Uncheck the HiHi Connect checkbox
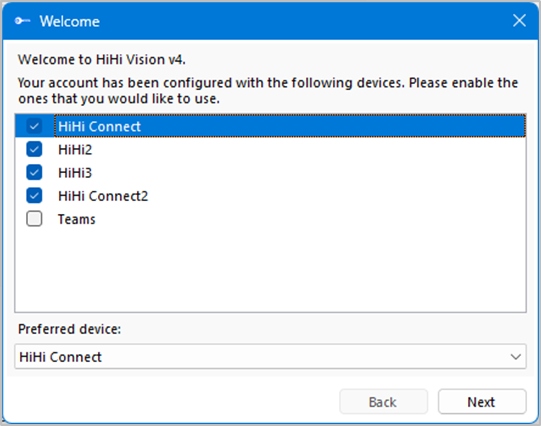Viewport: 541px width, 426px height. tap(34, 126)
